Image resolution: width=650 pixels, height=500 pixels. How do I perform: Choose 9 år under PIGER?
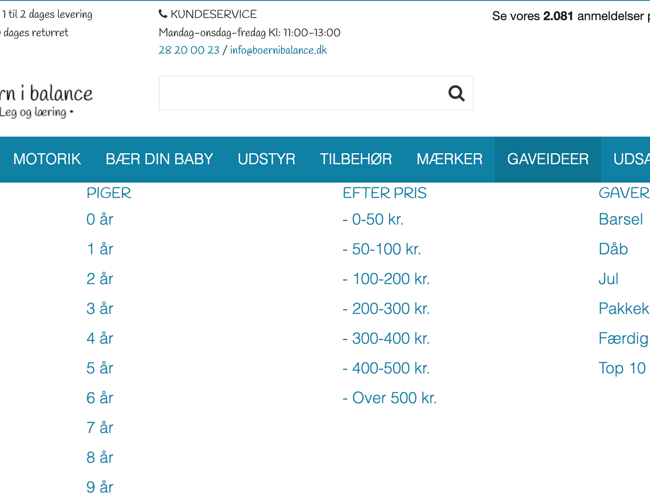coord(99,487)
